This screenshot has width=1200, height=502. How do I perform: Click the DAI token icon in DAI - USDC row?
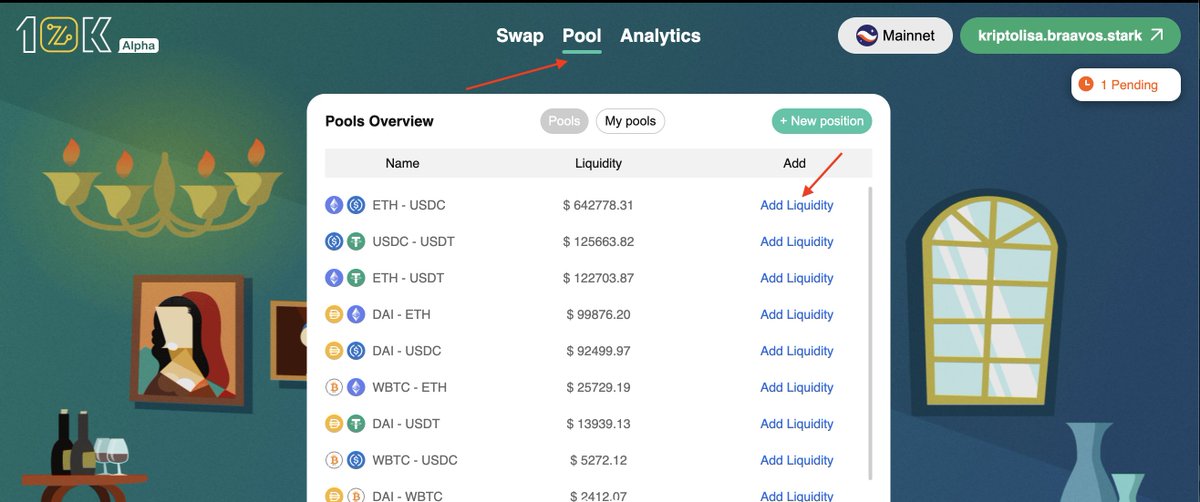334,351
